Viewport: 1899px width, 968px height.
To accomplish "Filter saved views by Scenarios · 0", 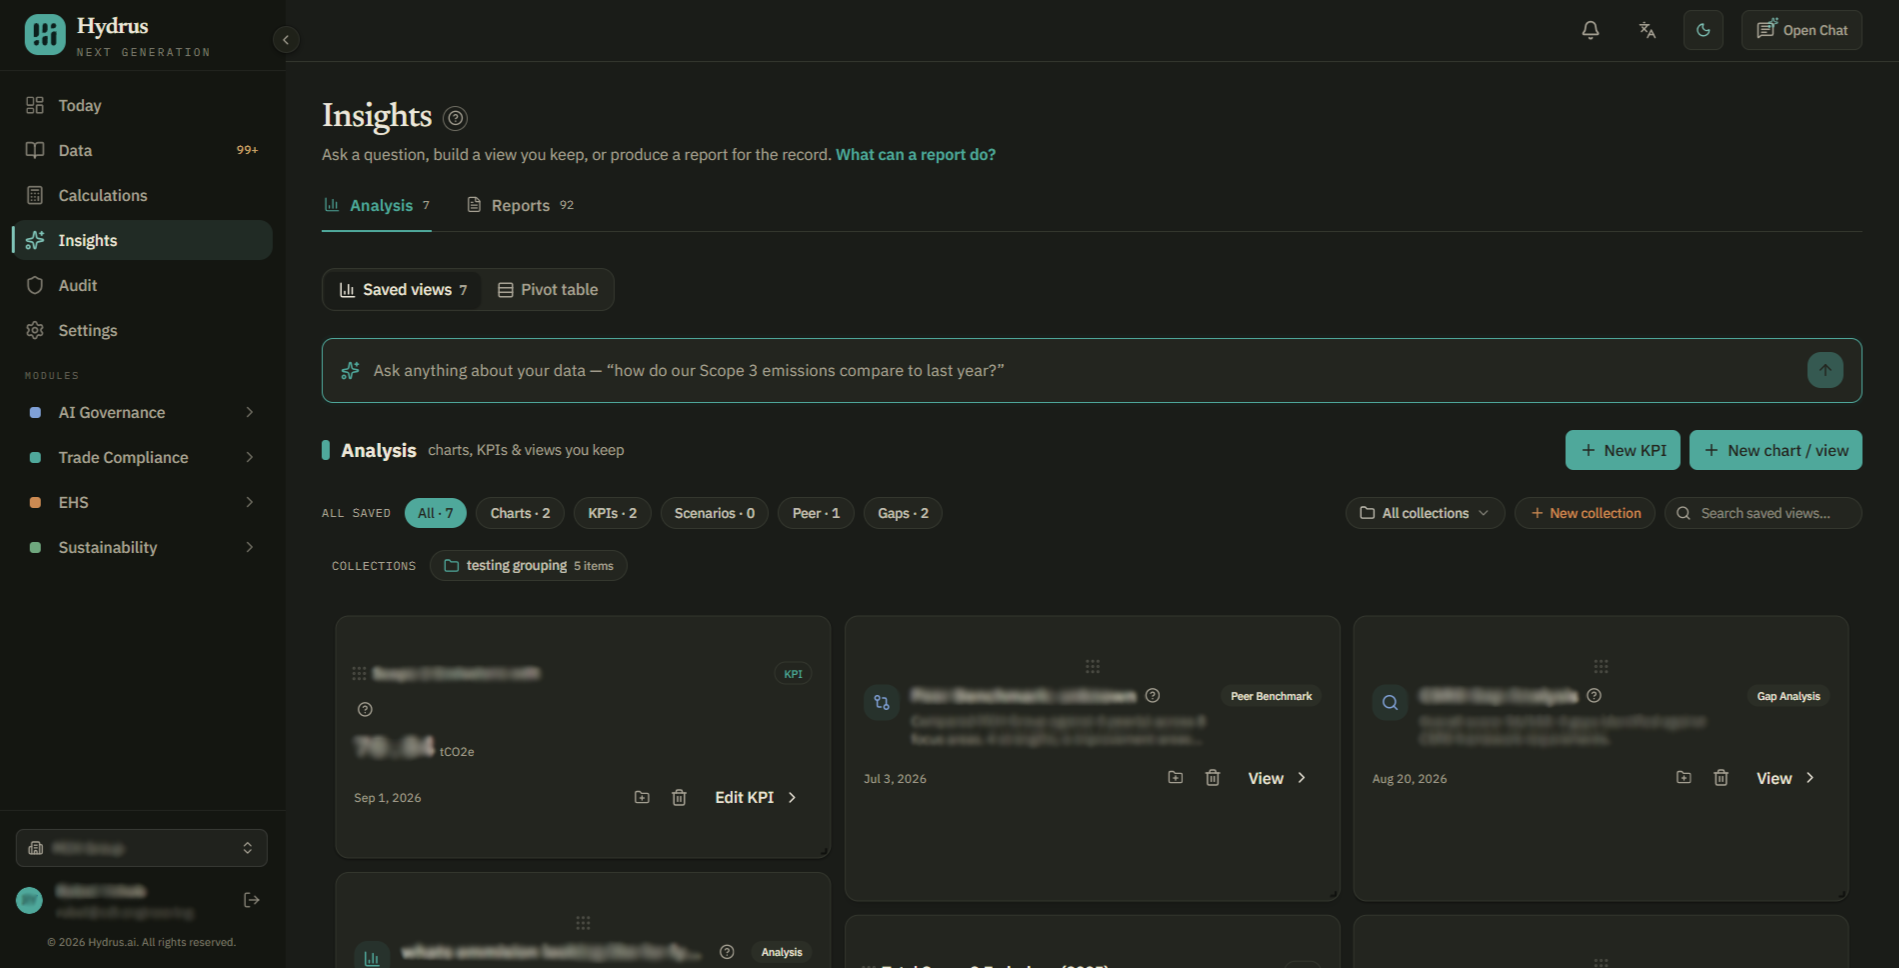I will click(714, 513).
